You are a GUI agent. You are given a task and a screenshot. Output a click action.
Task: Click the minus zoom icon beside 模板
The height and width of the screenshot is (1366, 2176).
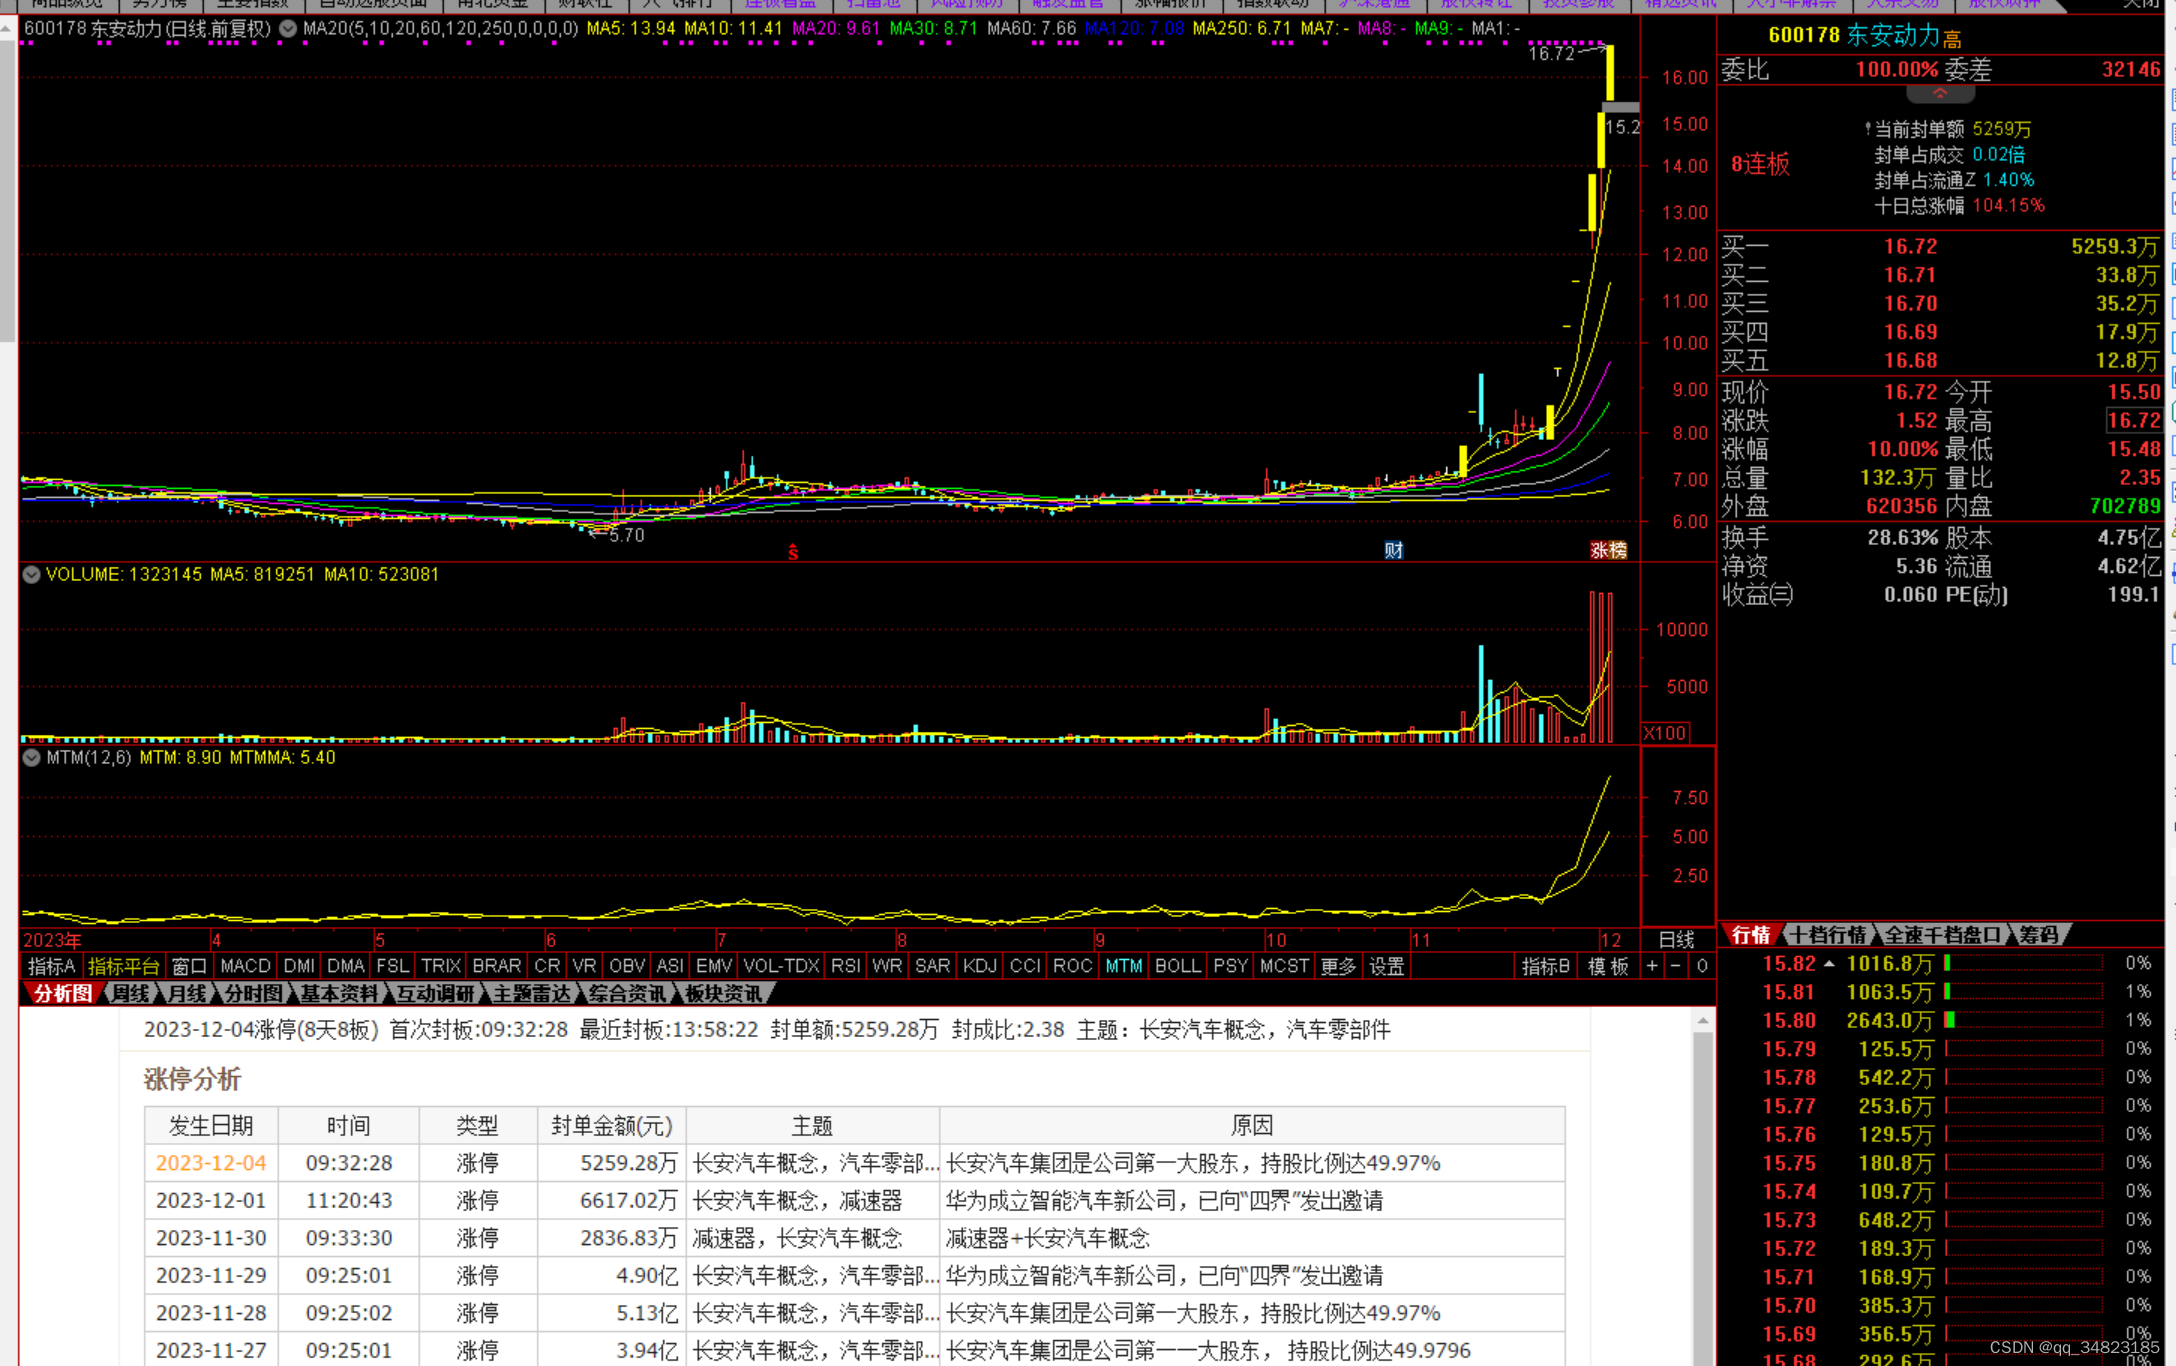tap(1676, 966)
